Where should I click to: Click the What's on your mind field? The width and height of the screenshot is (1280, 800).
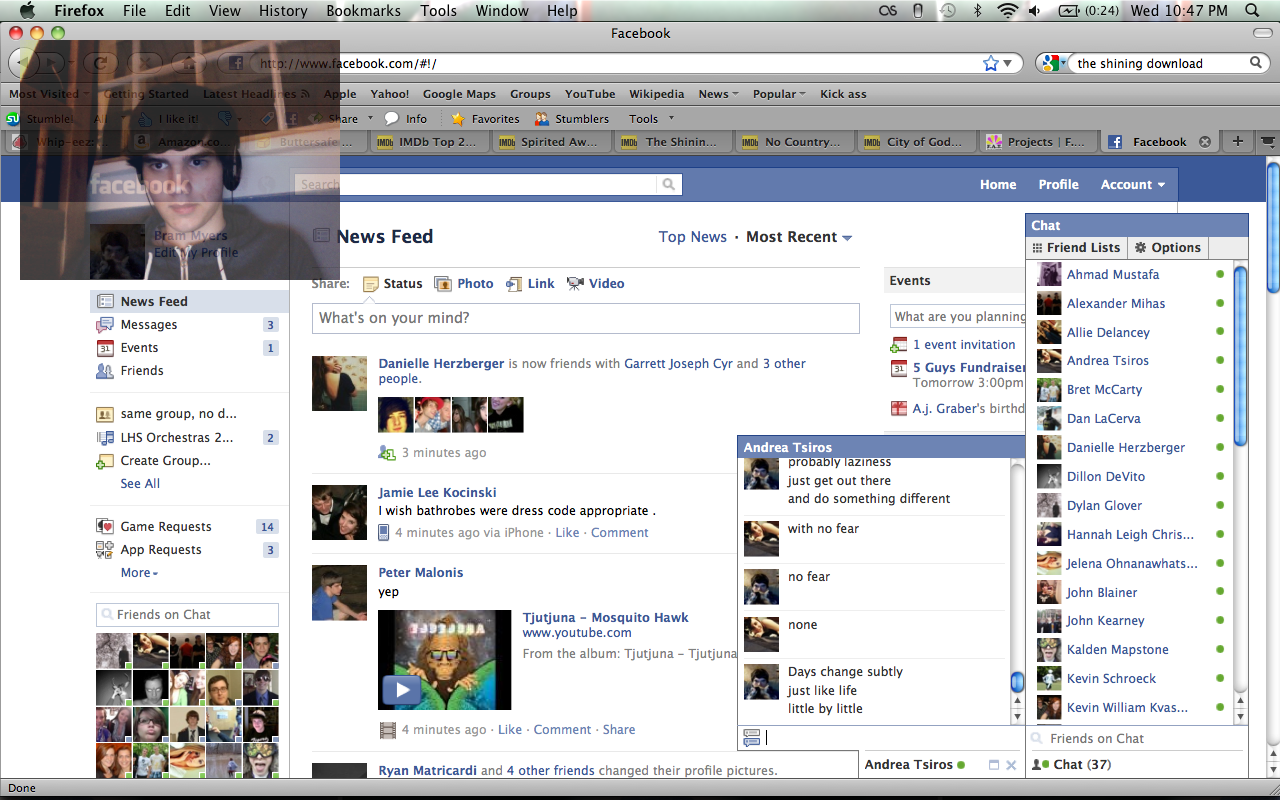(585, 318)
